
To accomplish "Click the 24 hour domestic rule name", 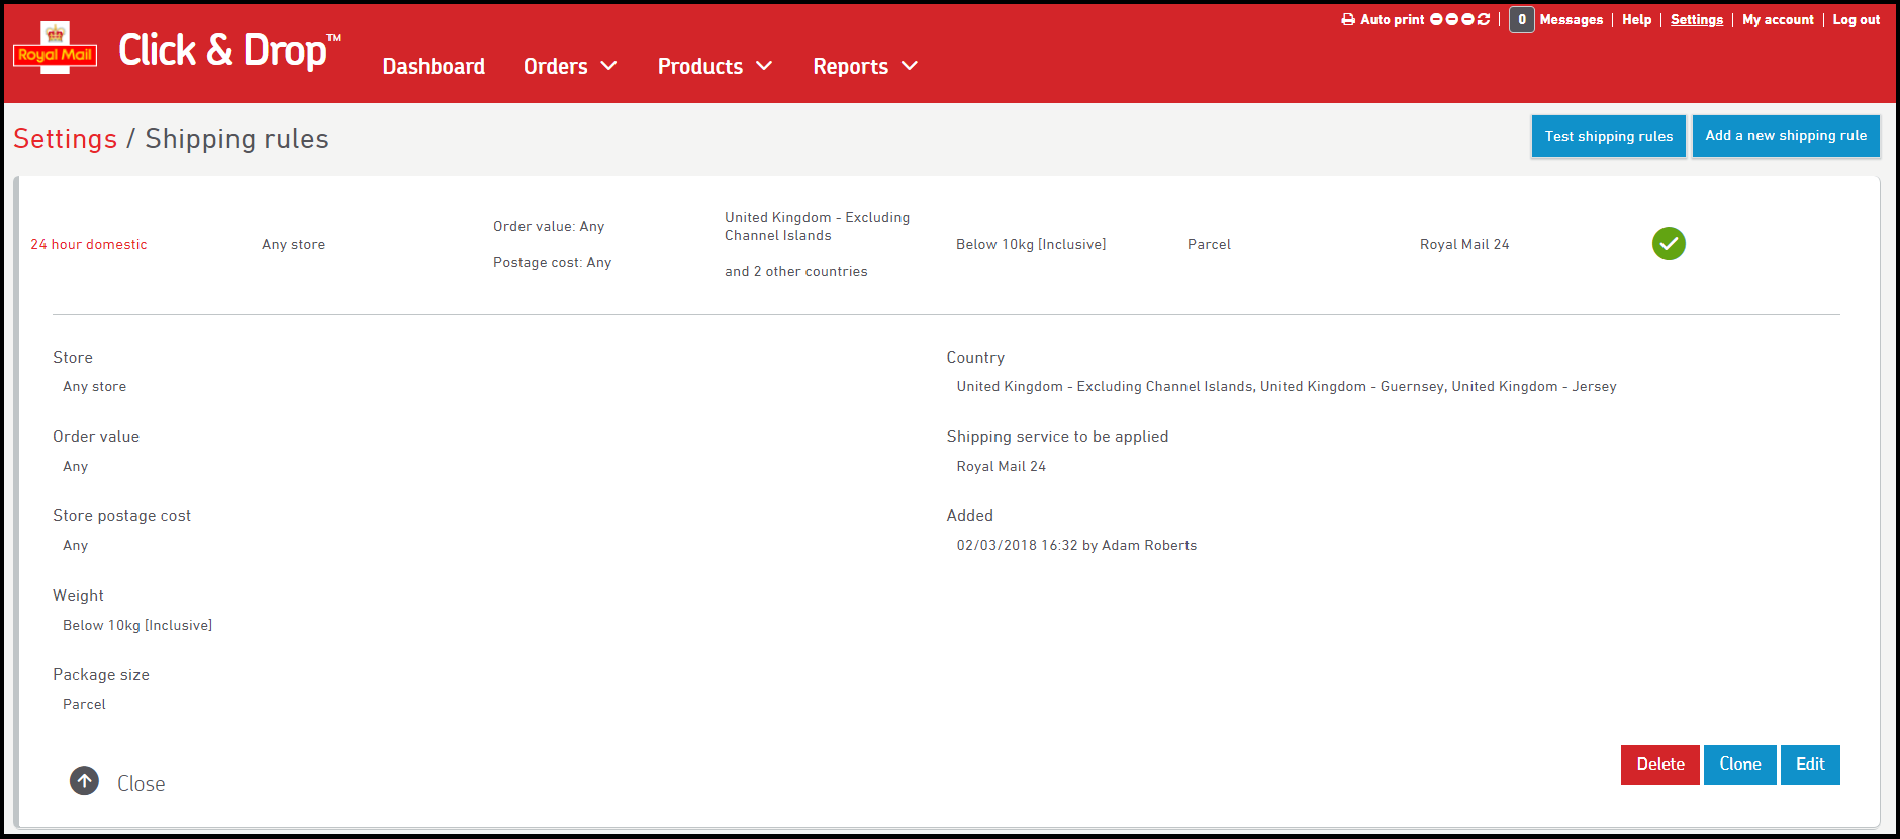I will [x=89, y=245].
